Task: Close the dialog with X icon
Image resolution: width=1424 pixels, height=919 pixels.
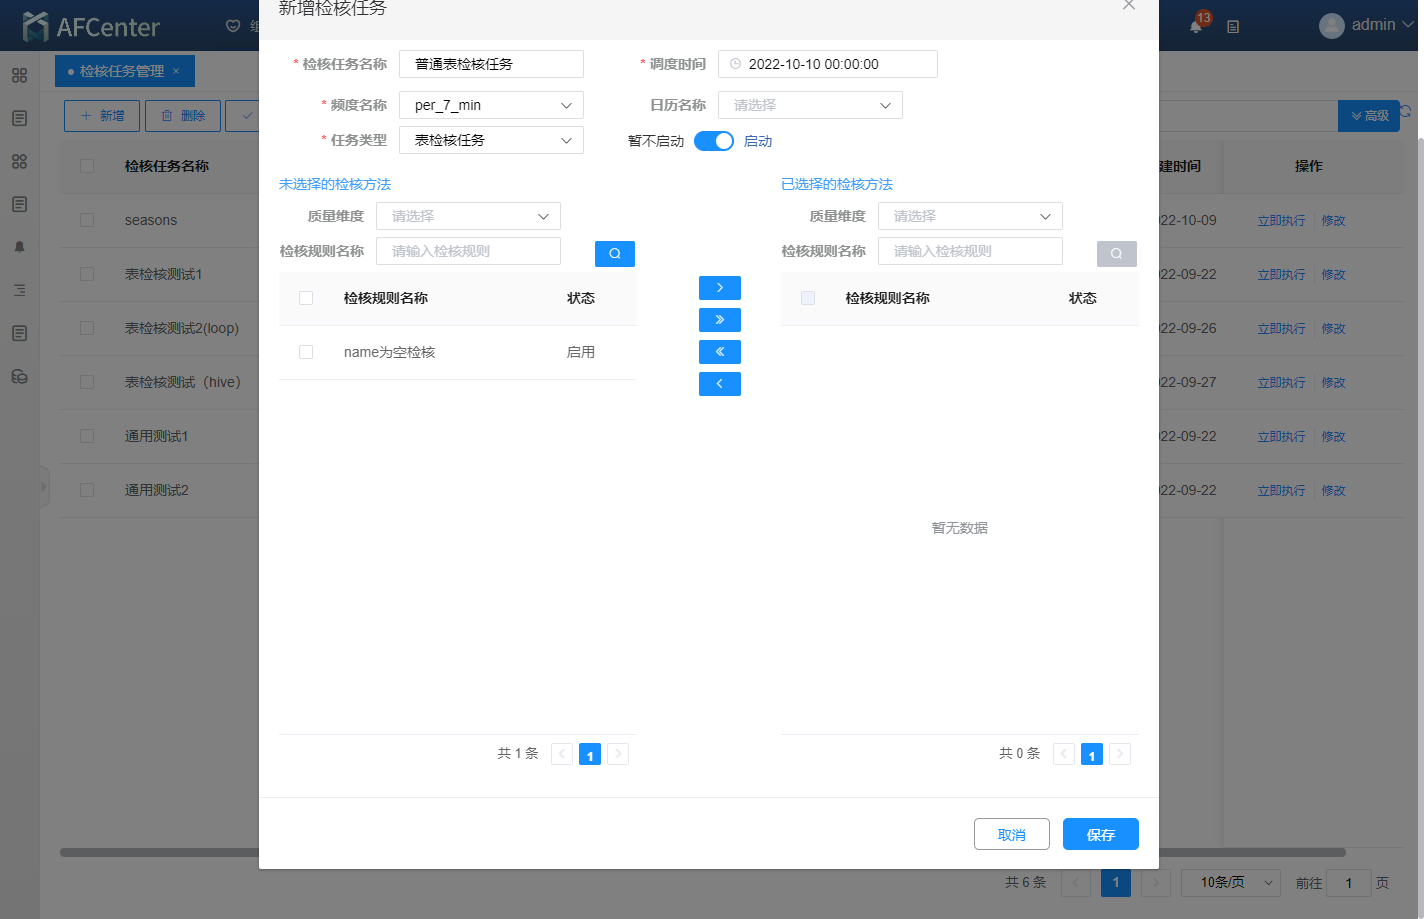Action: pyautogui.click(x=1128, y=6)
